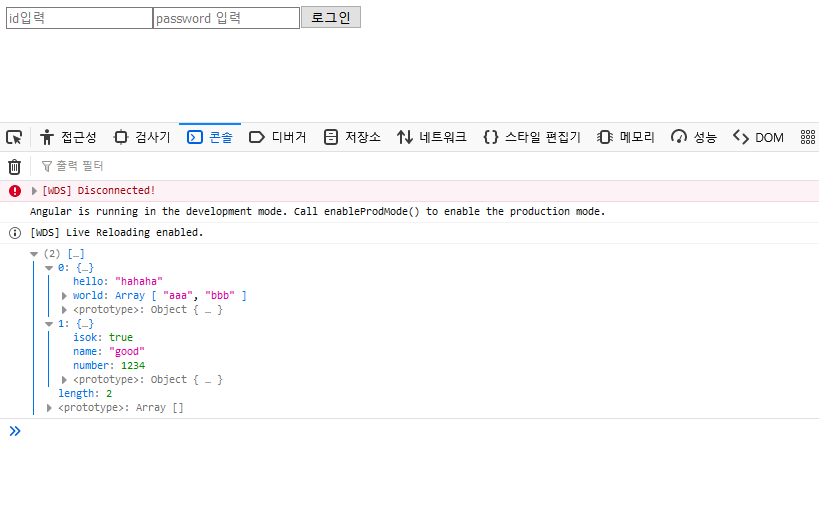Expand the prototype Array [] entry
819x515 pixels.
(x=49, y=408)
